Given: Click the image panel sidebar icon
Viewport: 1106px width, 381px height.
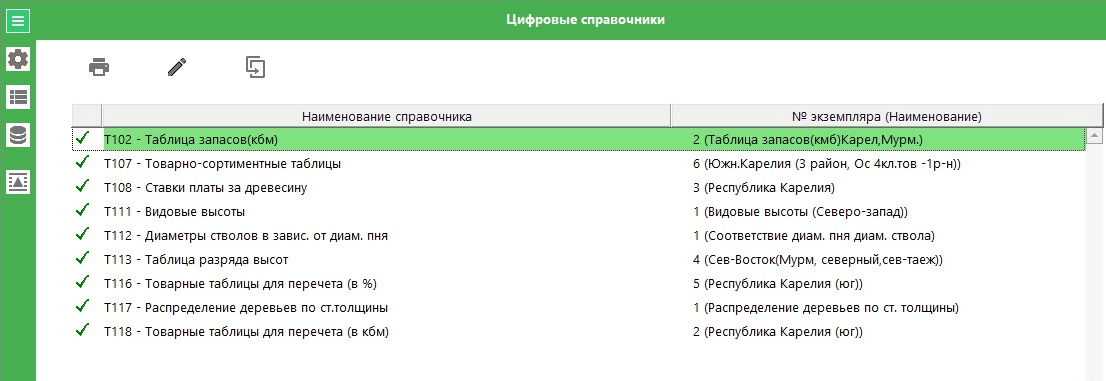Looking at the screenshot, I should click(18, 181).
